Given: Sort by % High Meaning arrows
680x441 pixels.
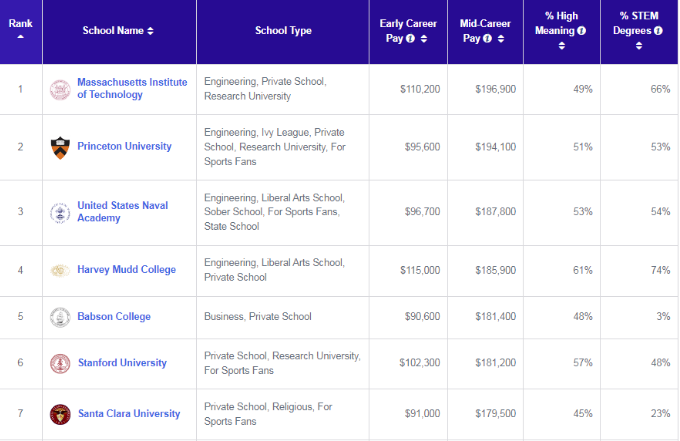Looking at the screenshot, I should tap(562, 46).
